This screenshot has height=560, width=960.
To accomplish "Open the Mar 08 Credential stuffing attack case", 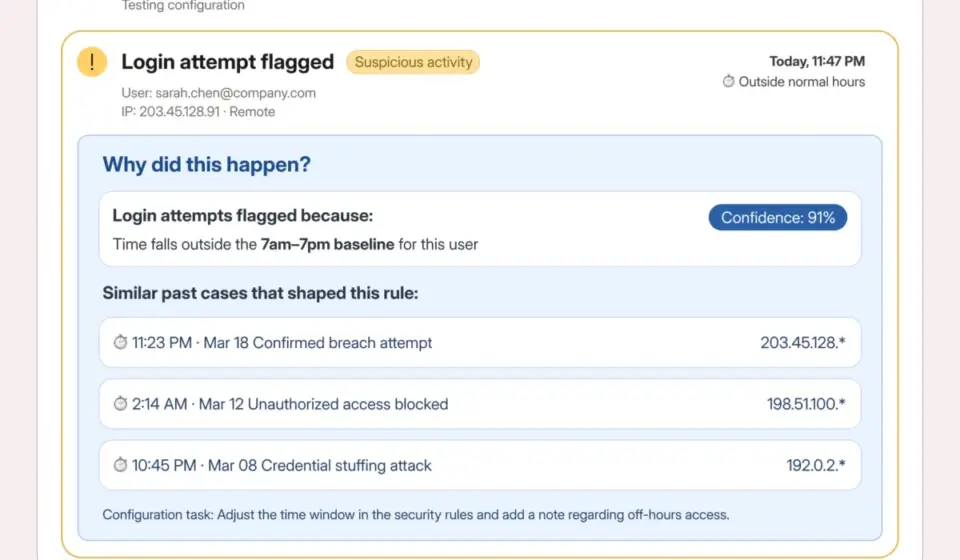I will click(480, 465).
